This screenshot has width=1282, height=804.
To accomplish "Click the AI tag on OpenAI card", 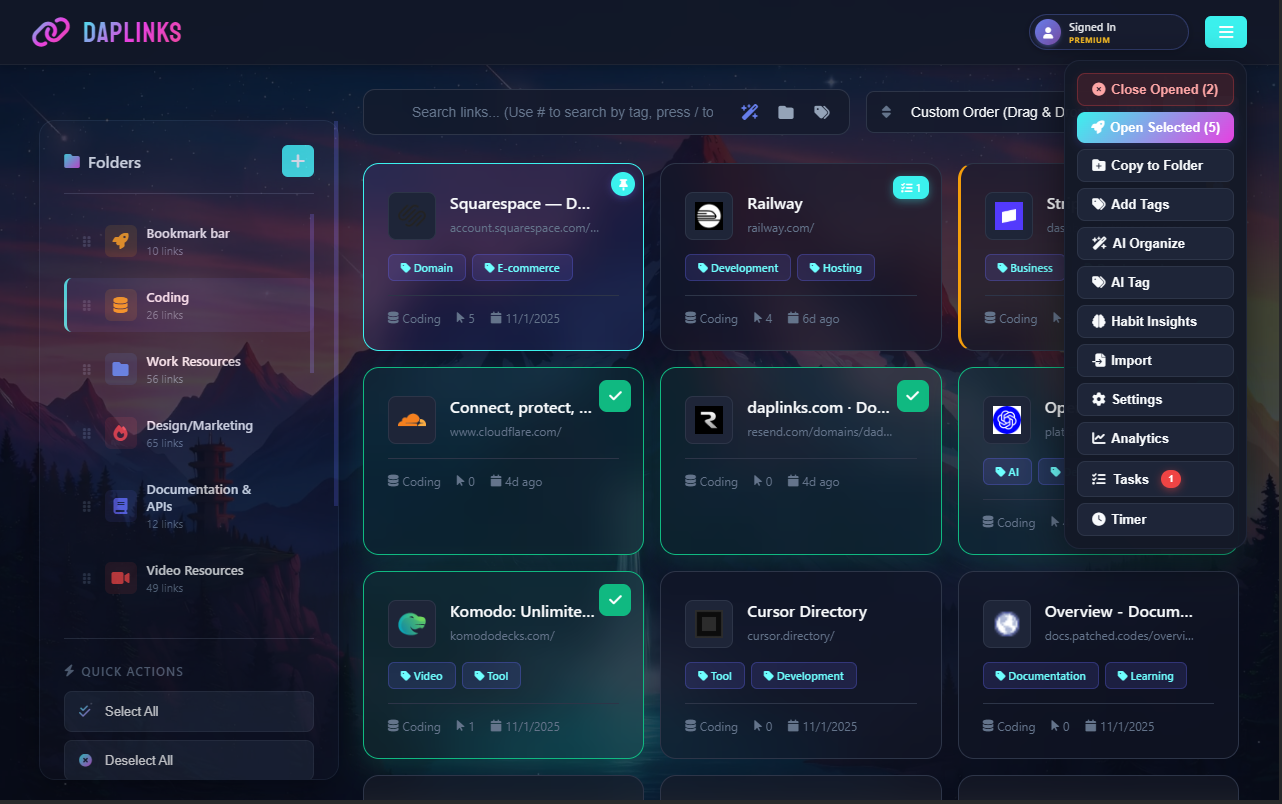I will click(x=1007, y=472).
